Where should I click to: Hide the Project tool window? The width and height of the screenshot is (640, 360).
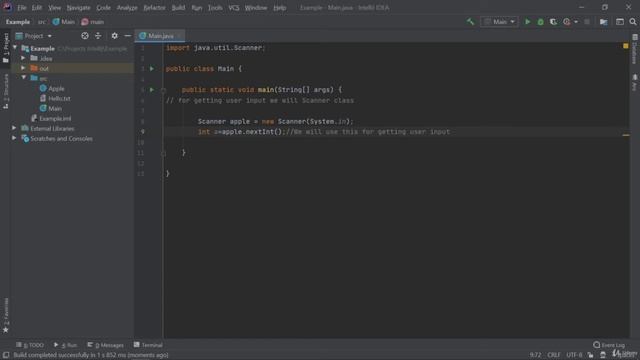[x=127, y=36]
